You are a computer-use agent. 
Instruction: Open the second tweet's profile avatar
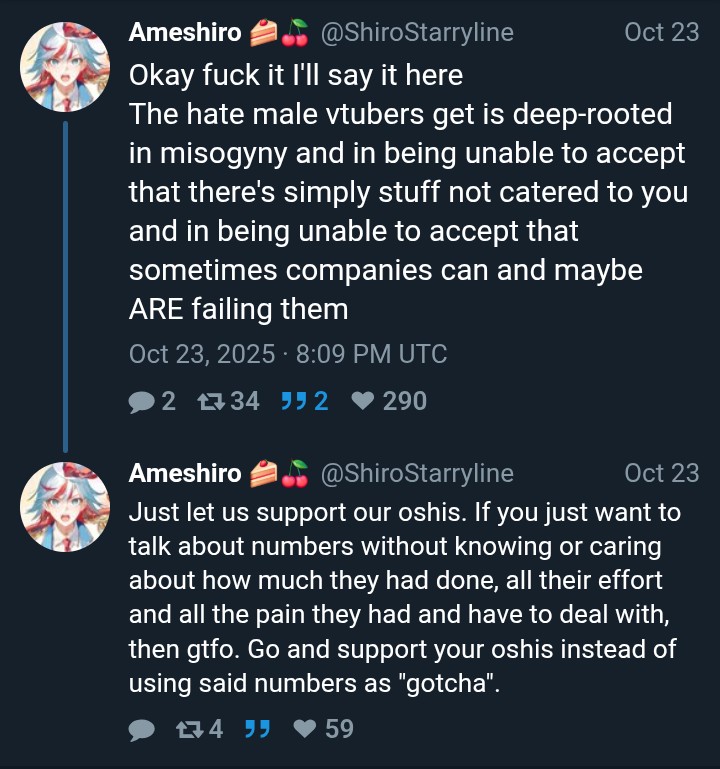(65, 506)
